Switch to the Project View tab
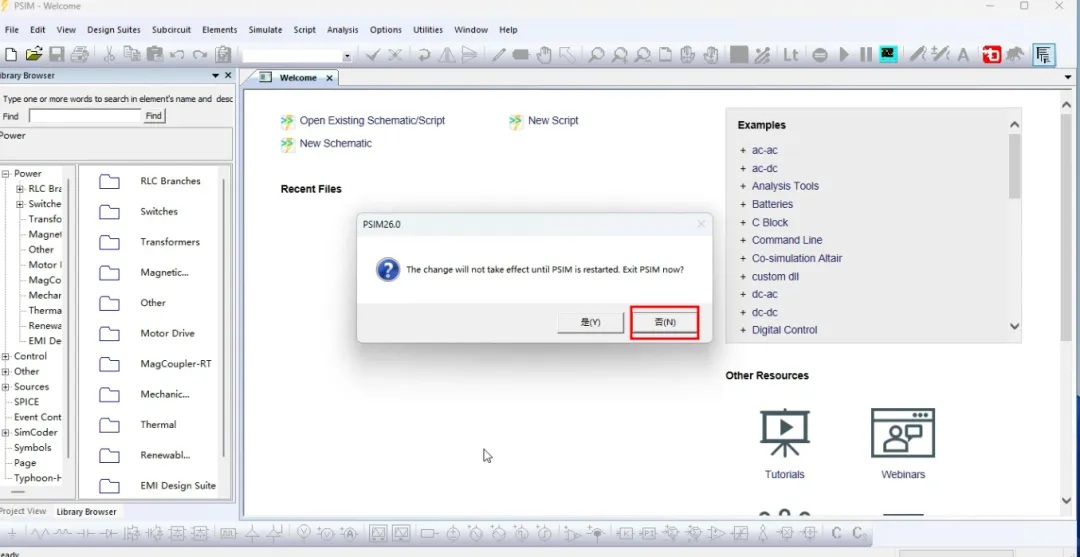 click(x=23, y=512)
